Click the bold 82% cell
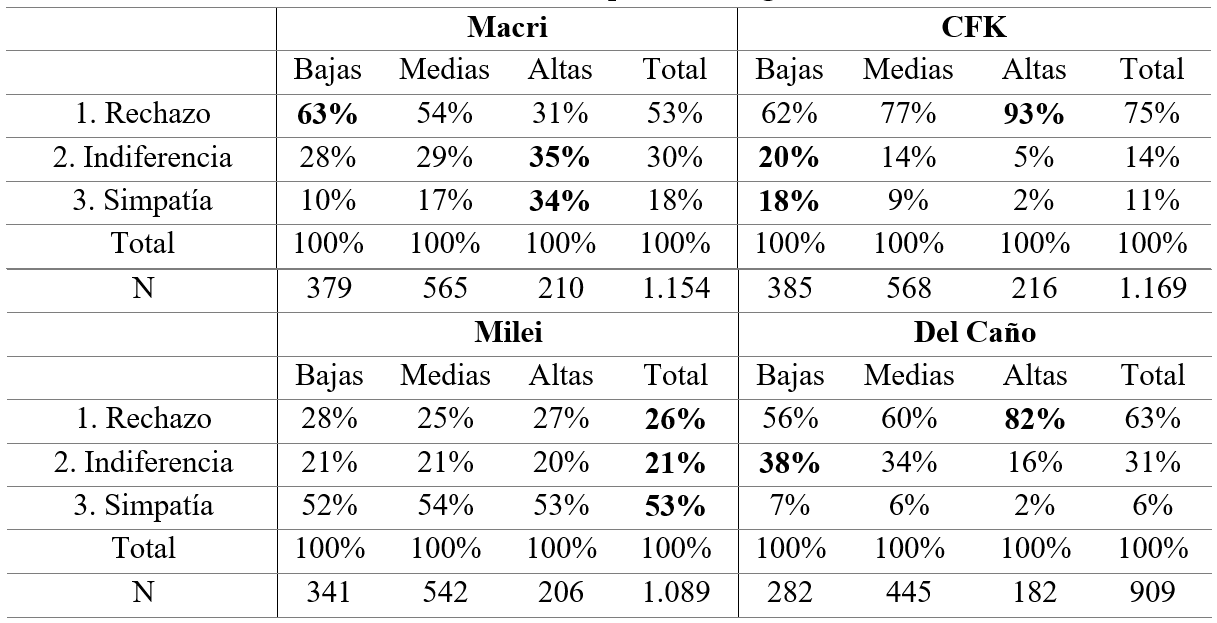 pos(1034,419)
